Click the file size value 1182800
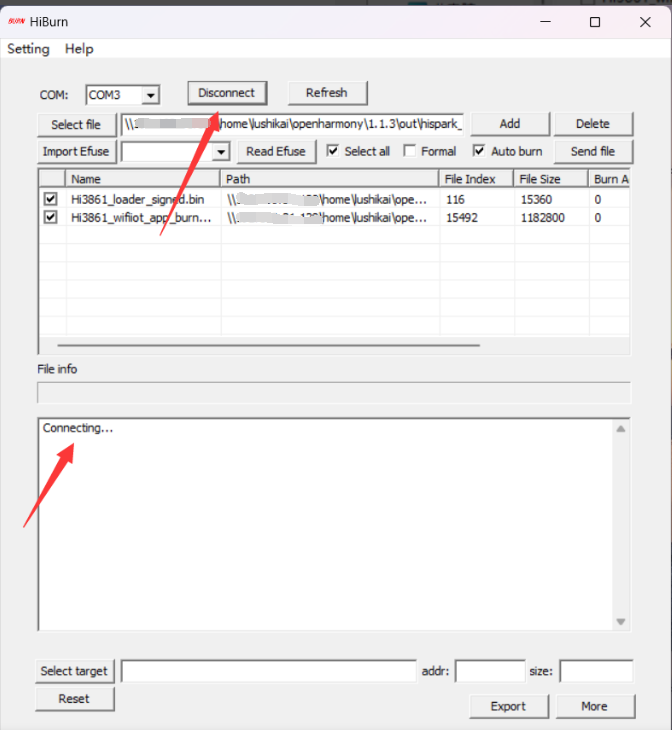 pos(543,218)
